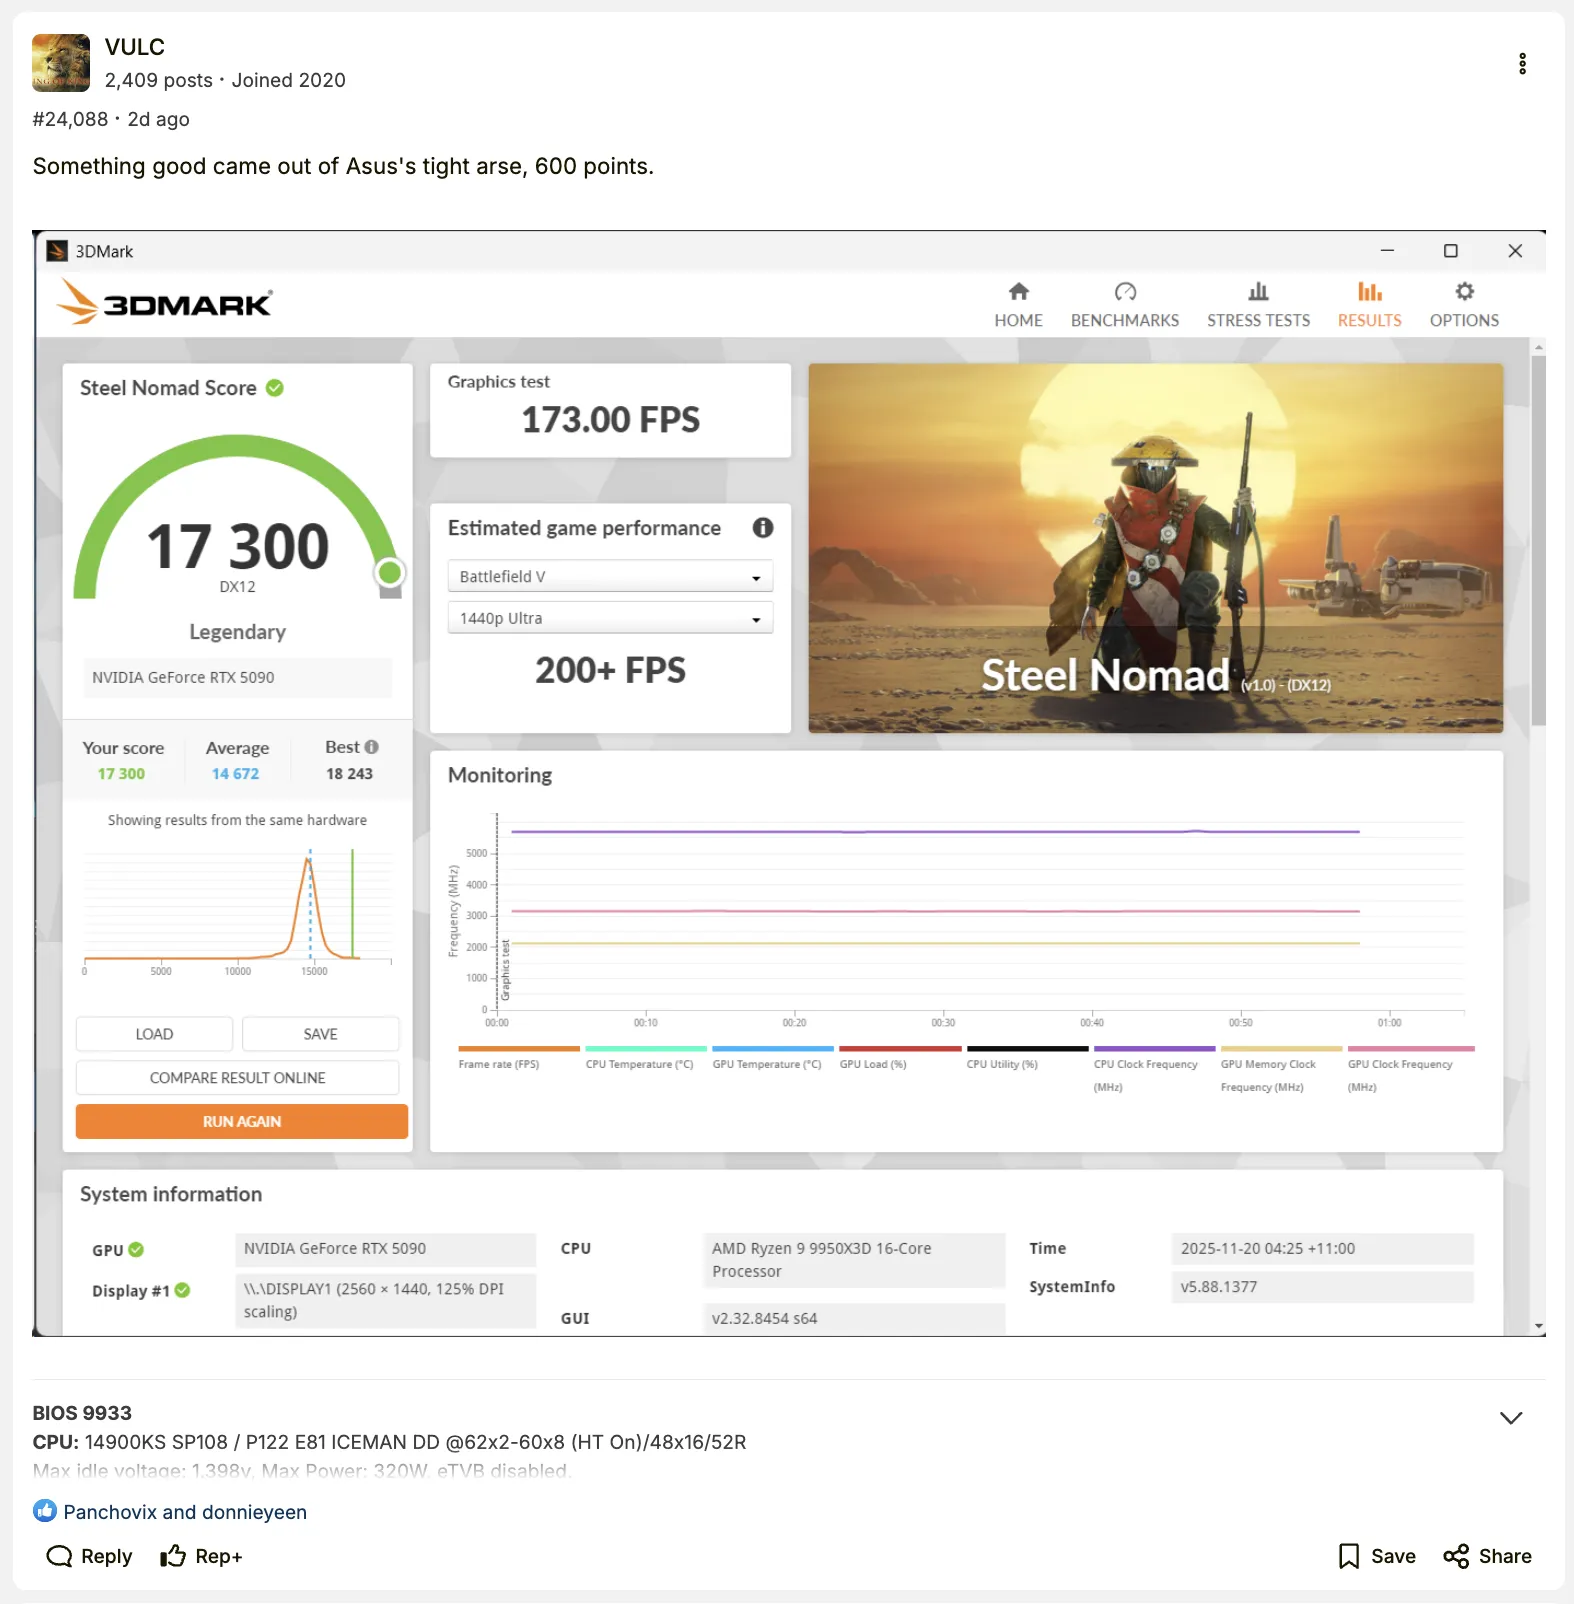Viewport: 1574px width, 1604px height.
Task: Expand the signature with the chevron
Action: [1511, 1418]
